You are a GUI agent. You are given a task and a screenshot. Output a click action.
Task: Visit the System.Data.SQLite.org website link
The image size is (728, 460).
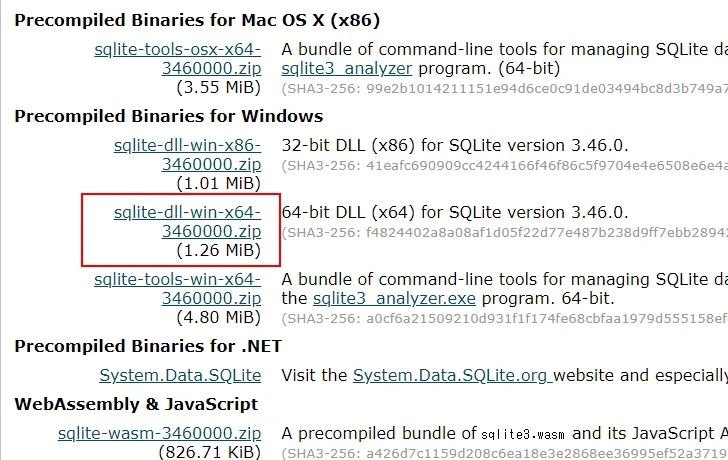coord(453,376)
